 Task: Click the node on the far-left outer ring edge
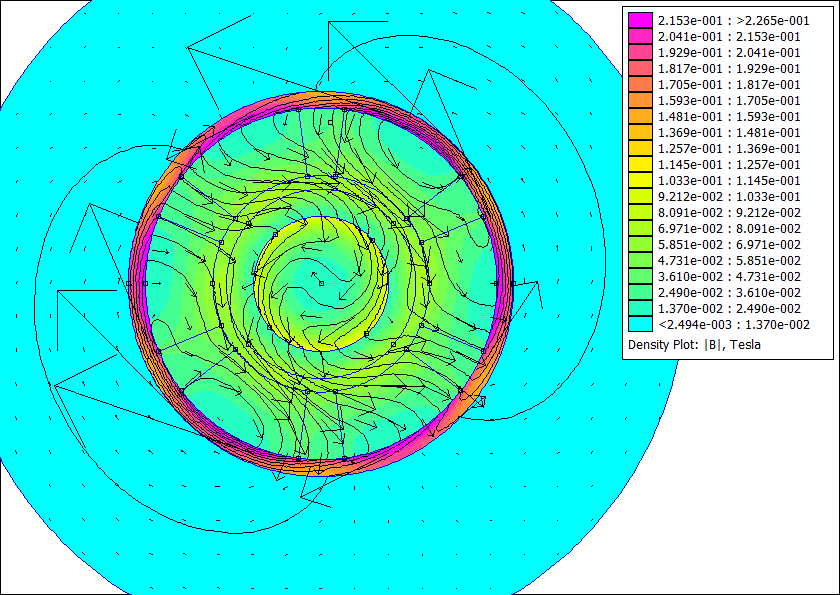point(129,283)
